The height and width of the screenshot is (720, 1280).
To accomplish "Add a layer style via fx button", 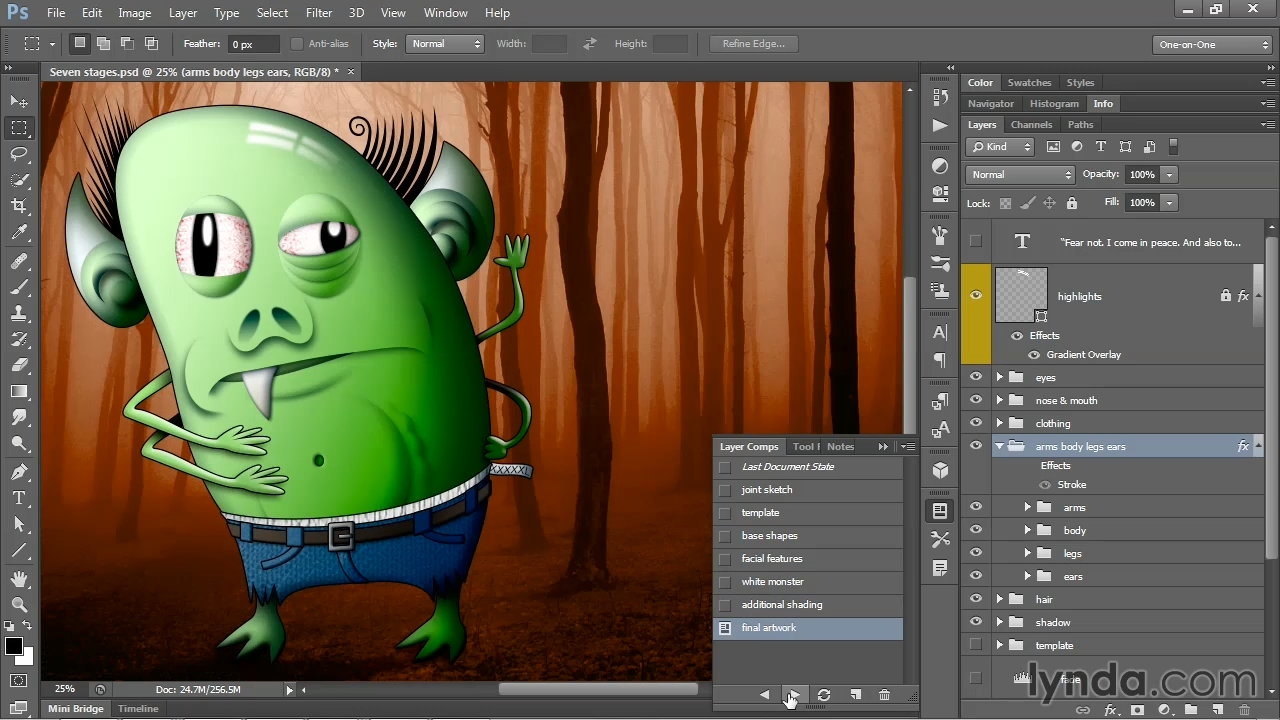I will pyautogui.click(x=1110, y=710).
